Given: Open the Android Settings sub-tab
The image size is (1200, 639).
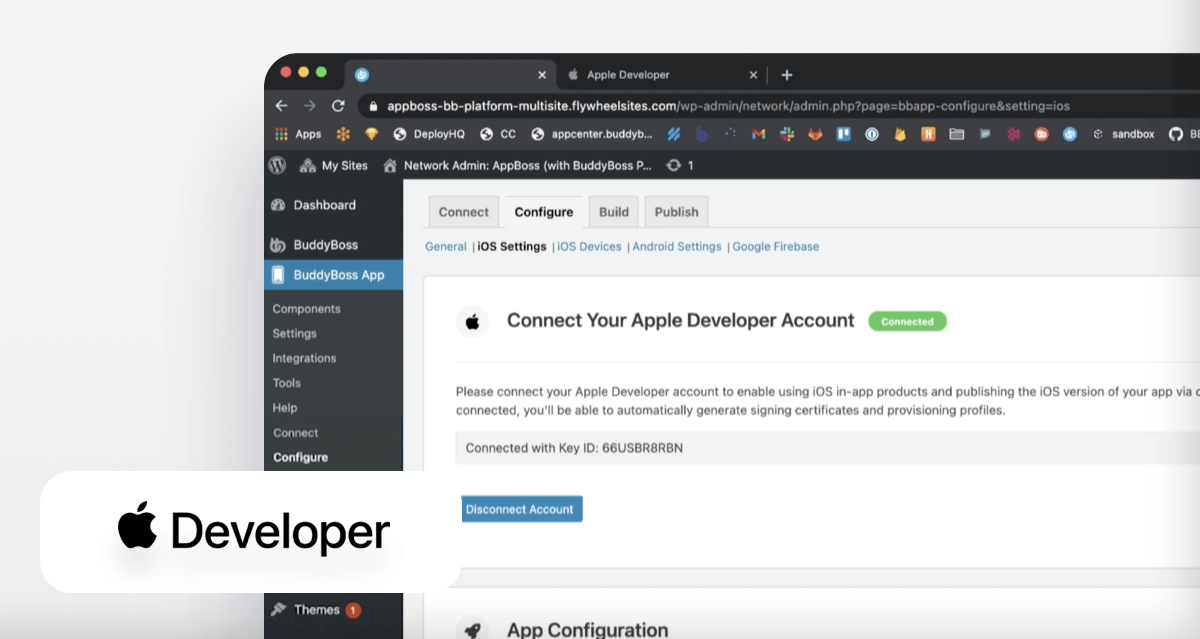Looking at the screenshot, I should pyautogui.click(x=677, y=247).
